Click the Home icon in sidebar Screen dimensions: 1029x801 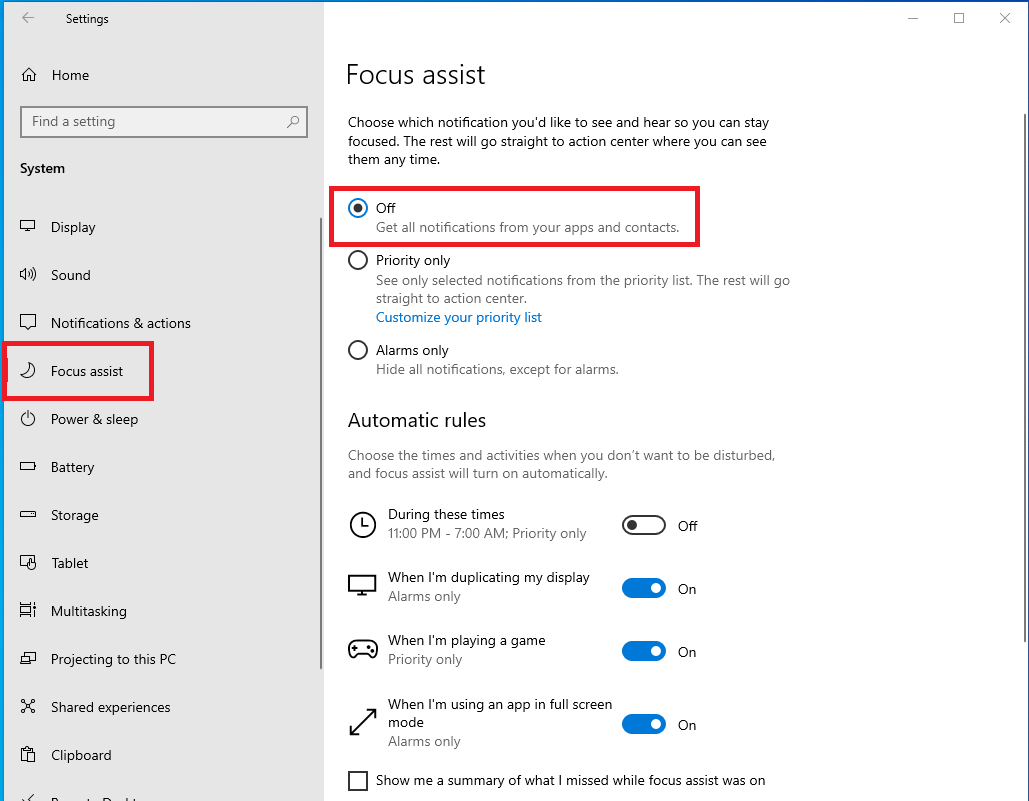29,75
